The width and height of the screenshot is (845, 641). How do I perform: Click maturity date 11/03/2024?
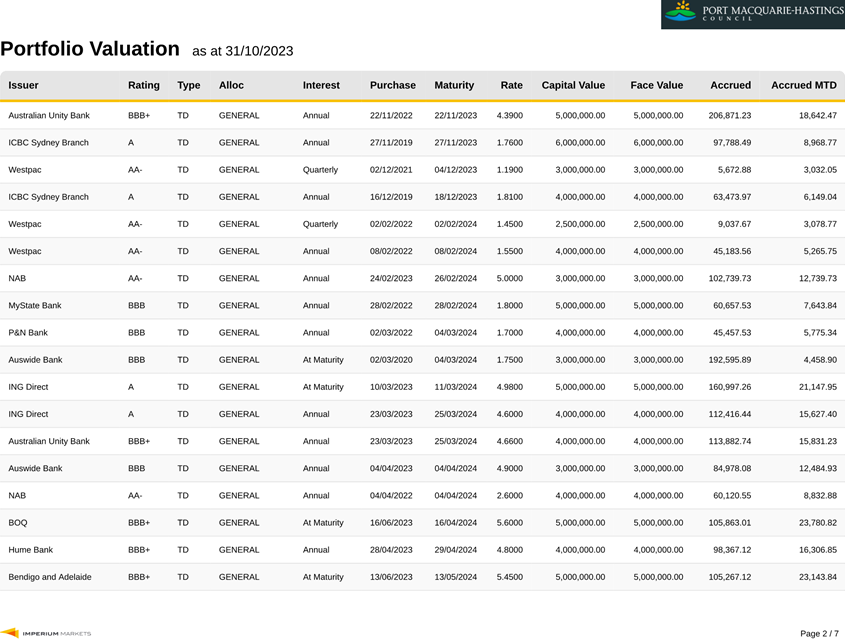[456, 387]
